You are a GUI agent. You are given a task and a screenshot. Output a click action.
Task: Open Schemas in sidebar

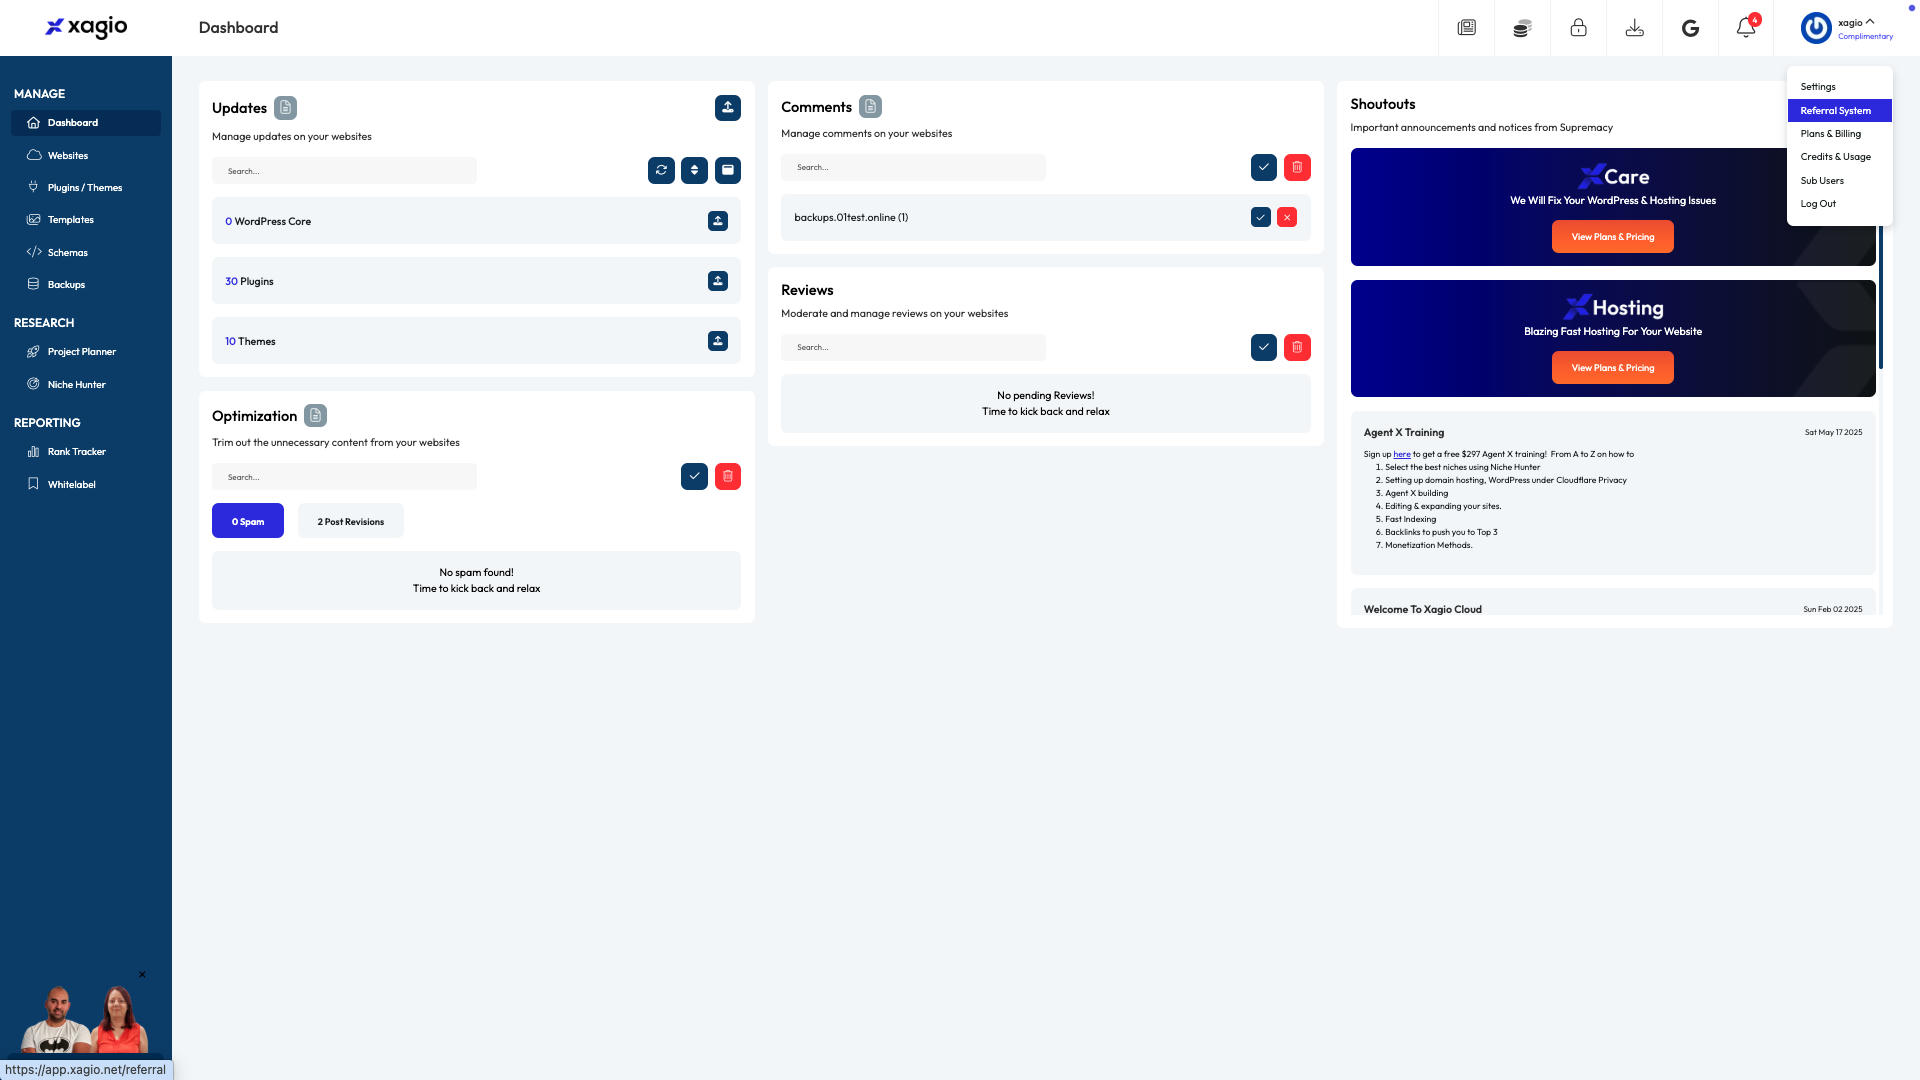pos(86,253)
